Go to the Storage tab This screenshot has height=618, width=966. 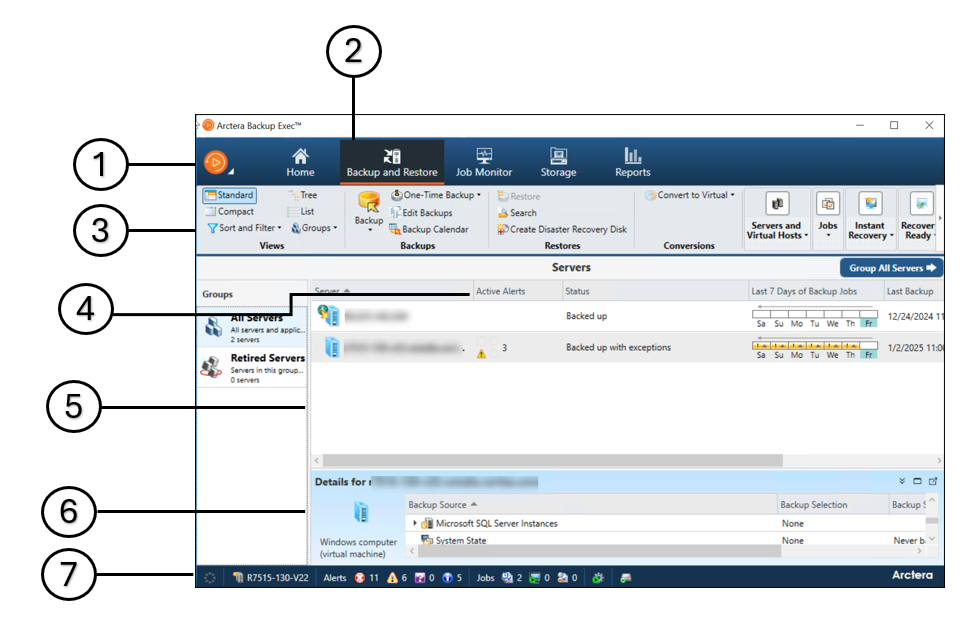click(558, 163)
